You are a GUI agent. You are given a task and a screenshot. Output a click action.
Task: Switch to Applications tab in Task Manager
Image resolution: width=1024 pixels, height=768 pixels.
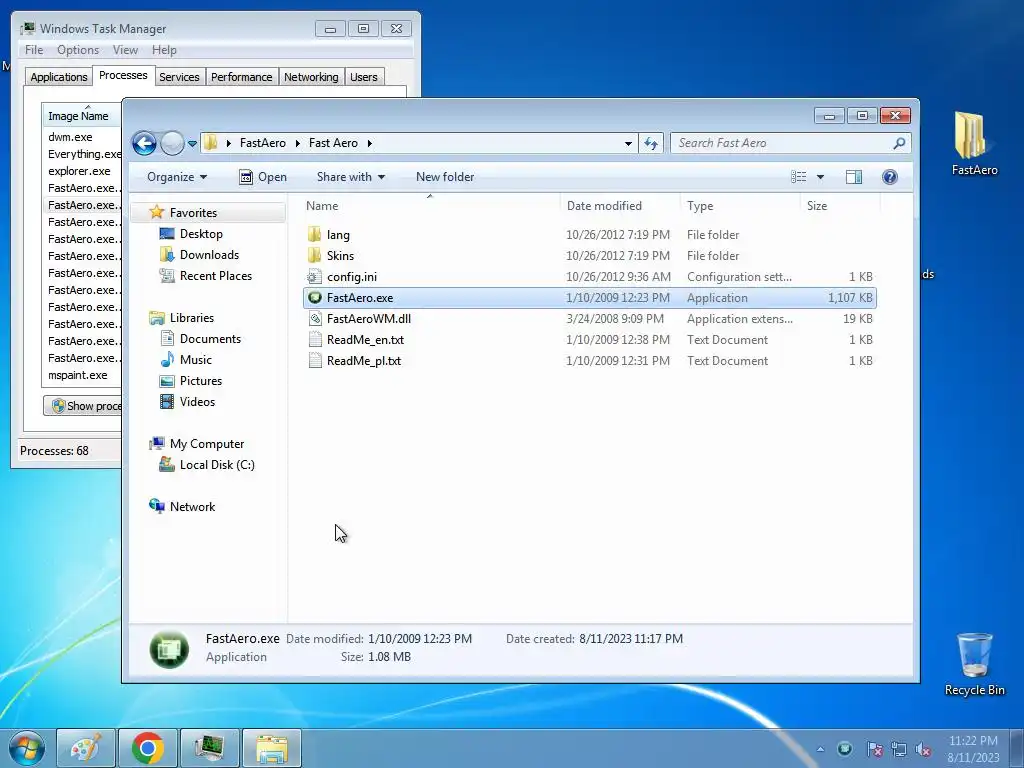point(59,77)
